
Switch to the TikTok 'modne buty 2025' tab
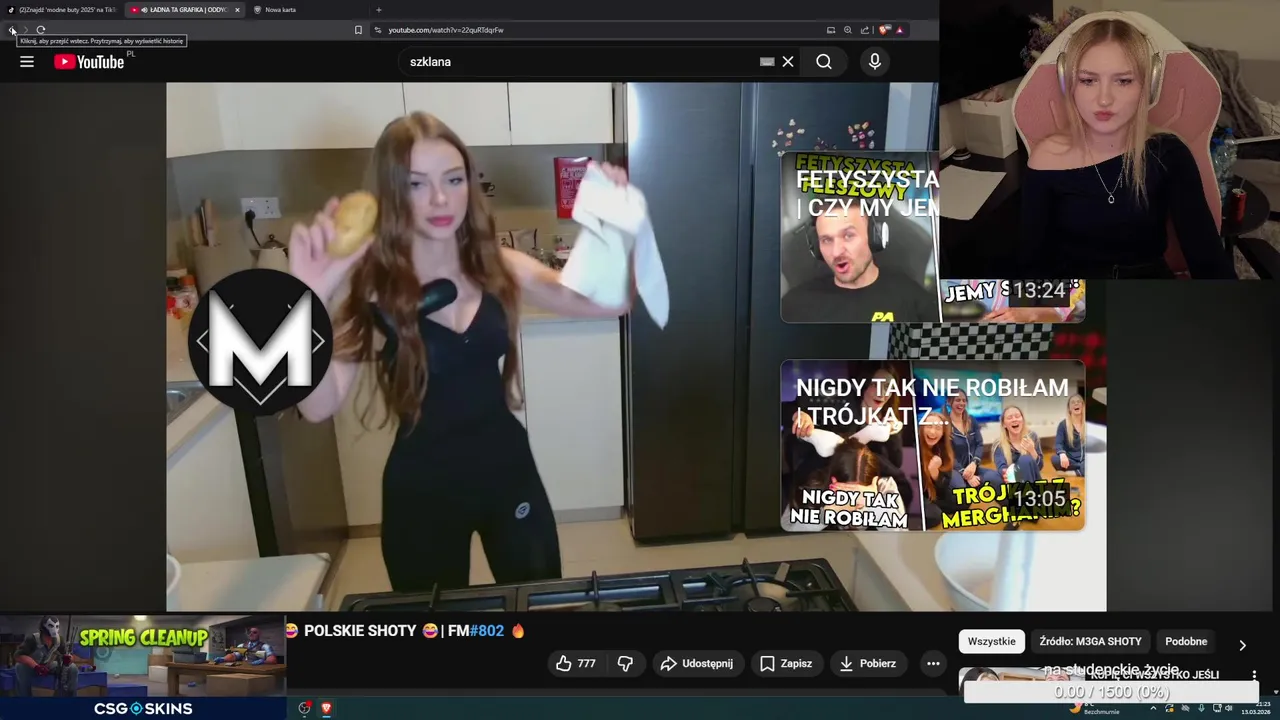point(62,10)
